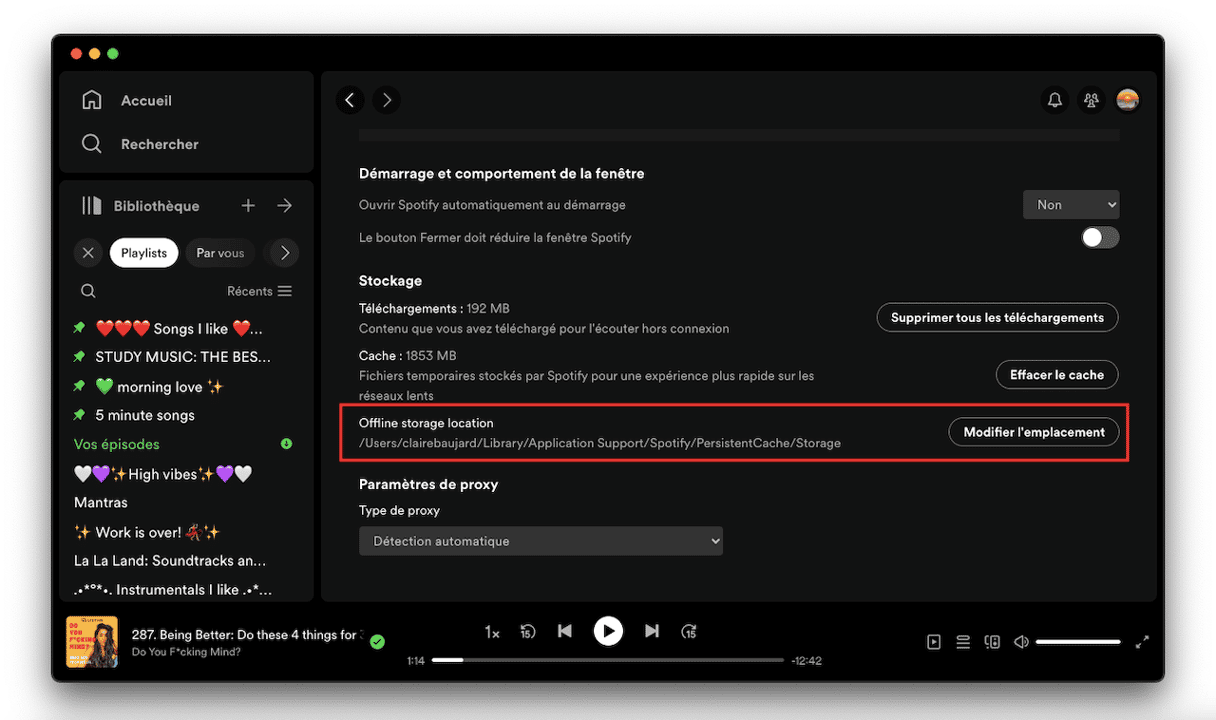Open 'Vos épisodes' in the library

pyautogui.click(x=117, y=444)
